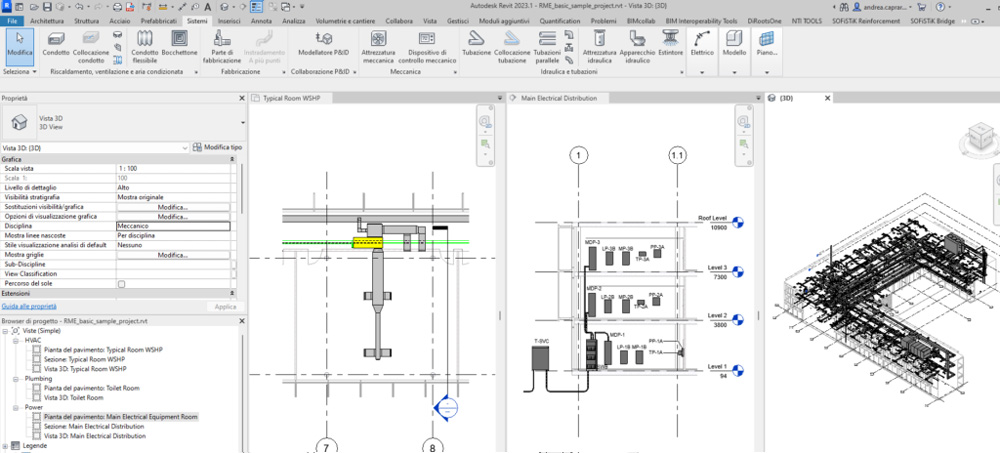This screenshot has width=1000, height=453.
Task: Switch to the Vista ribbon tab
Action: (x=430, y=20)
